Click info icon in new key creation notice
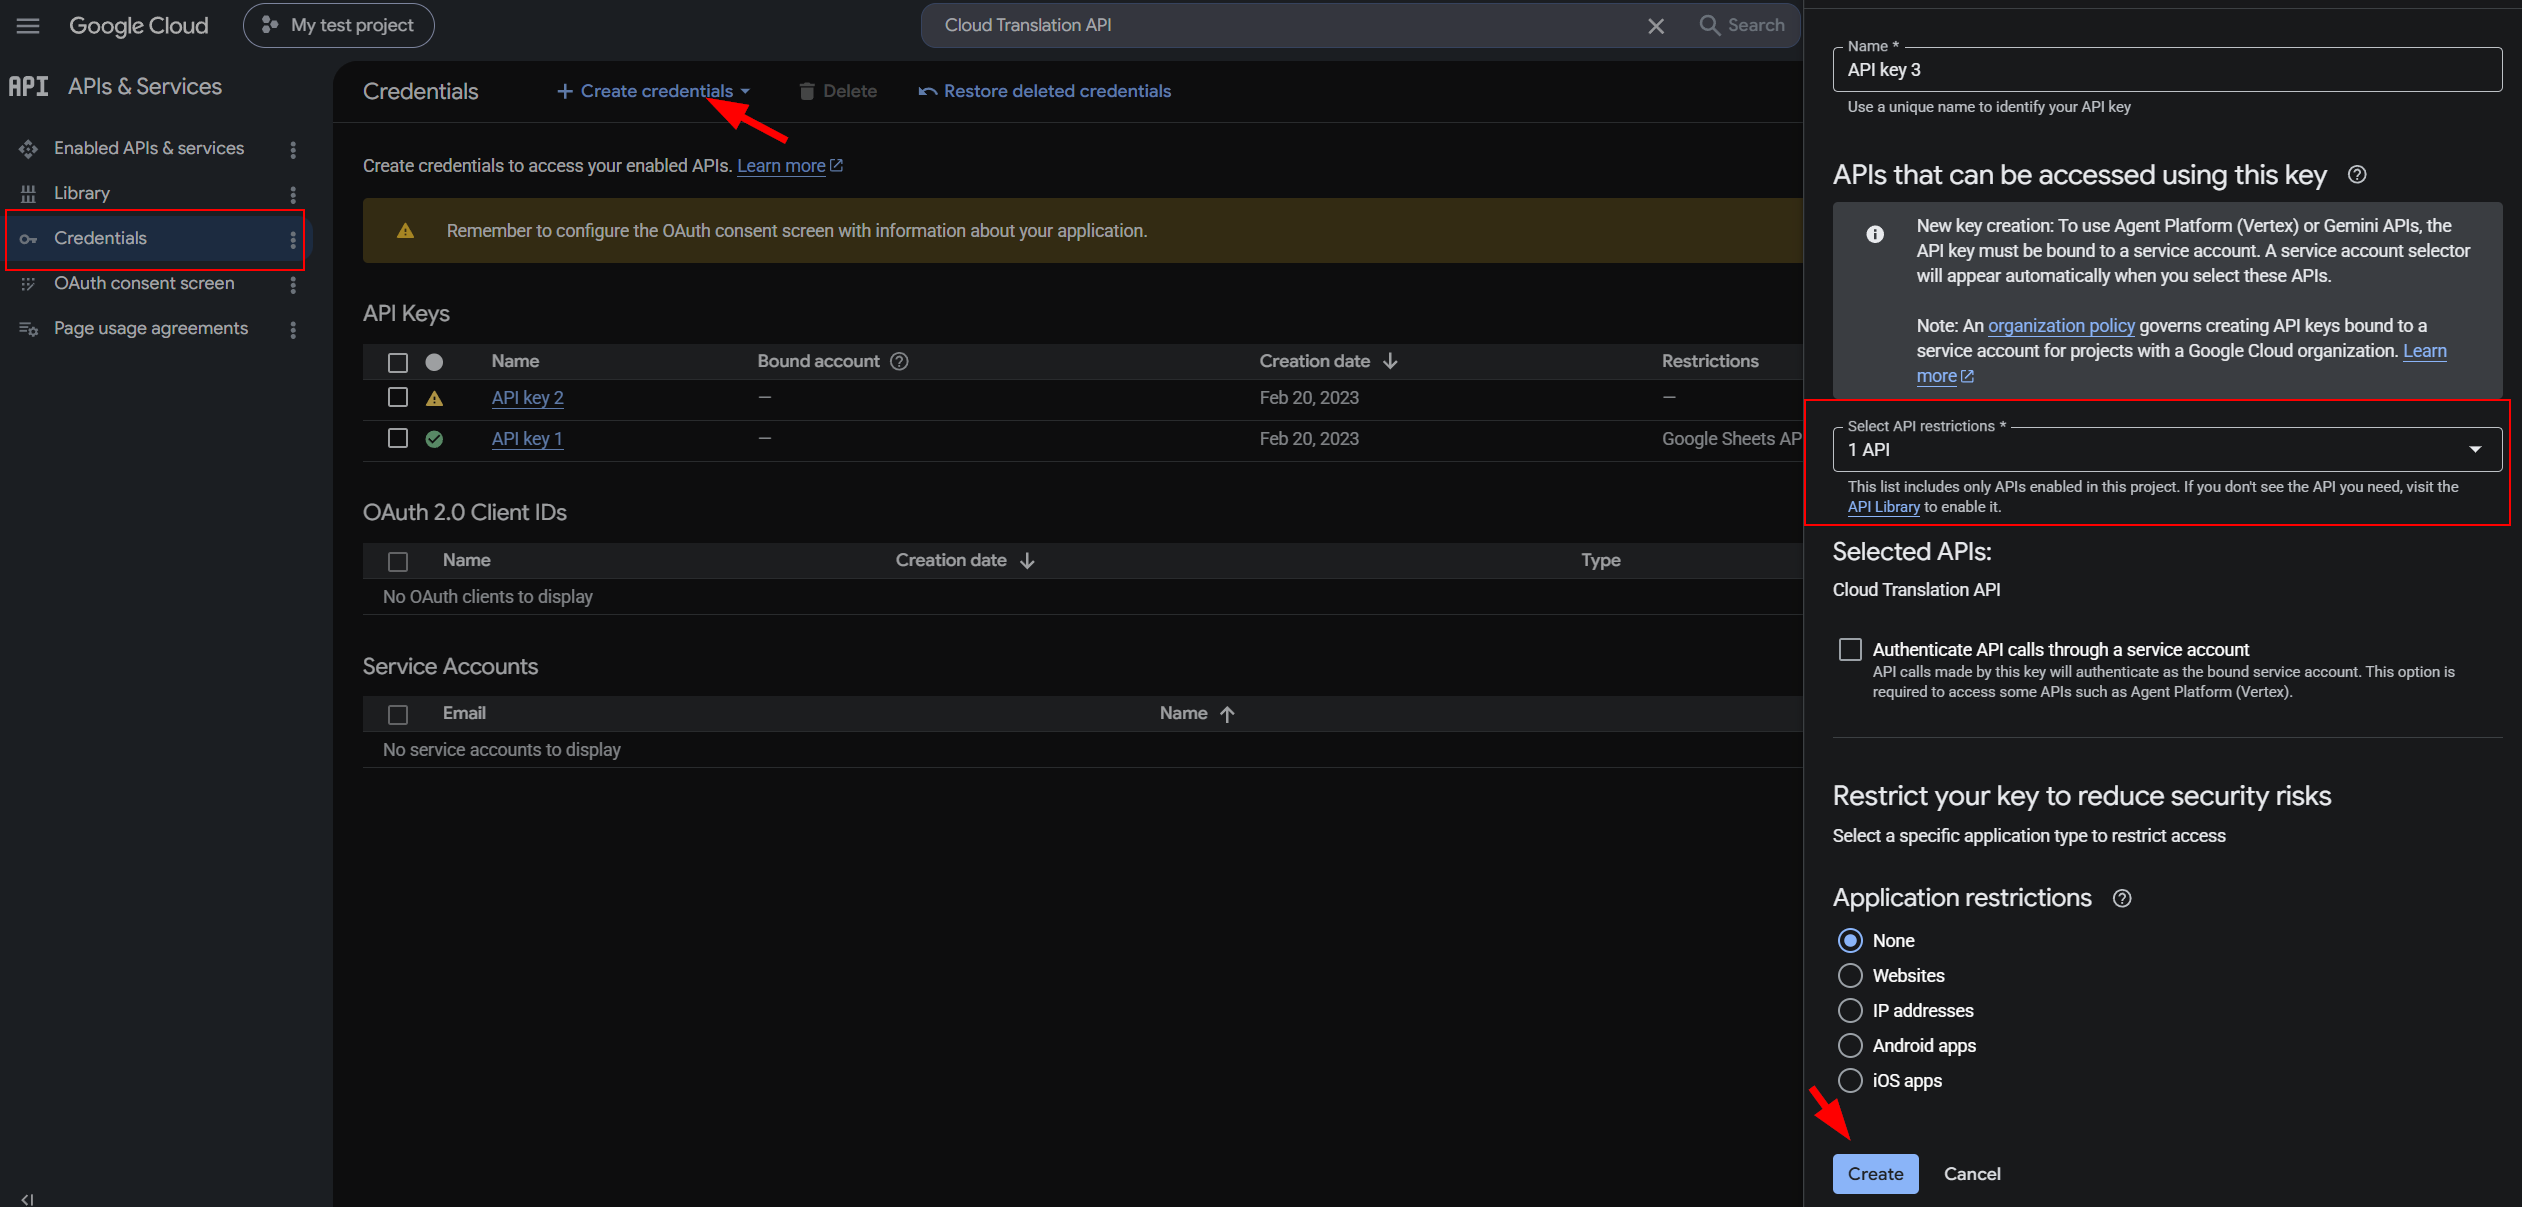 1875,234
